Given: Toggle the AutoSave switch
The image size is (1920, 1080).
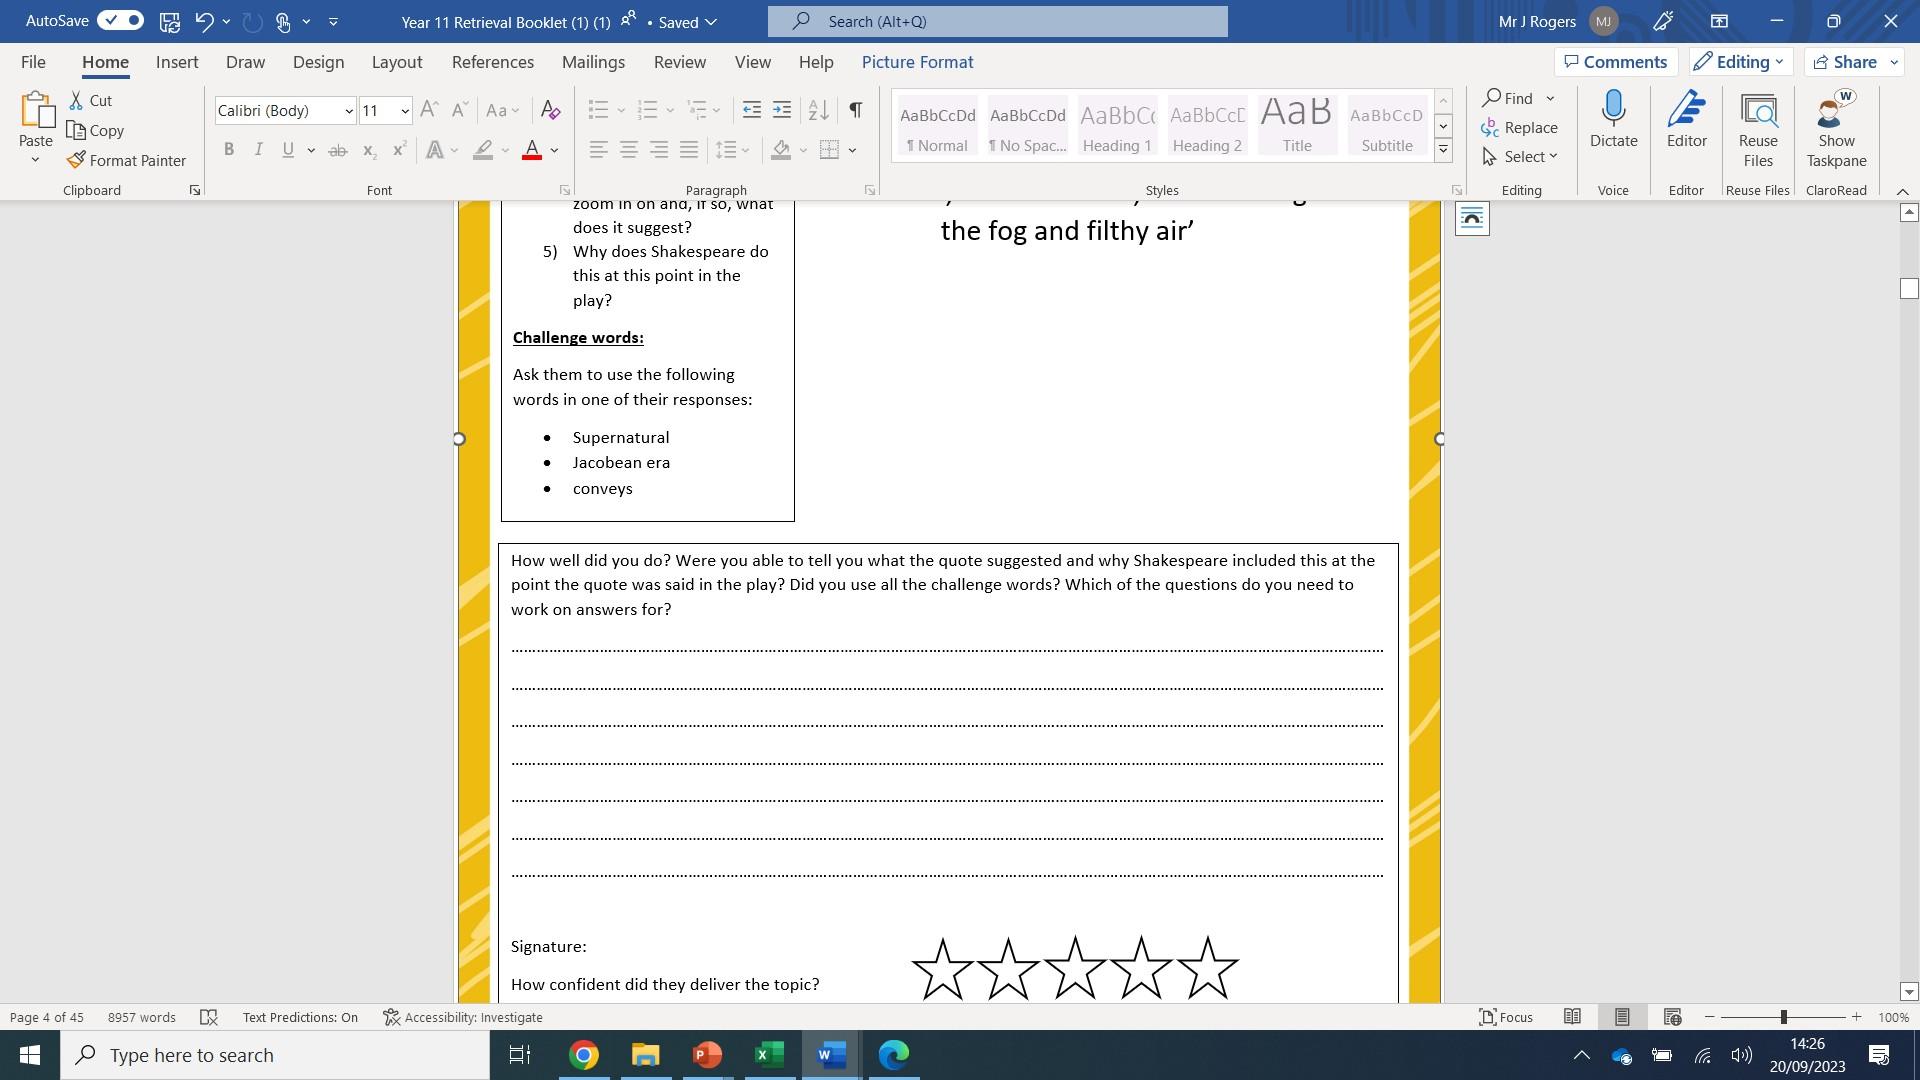Looking at the screenshot, I should (121, 21).
